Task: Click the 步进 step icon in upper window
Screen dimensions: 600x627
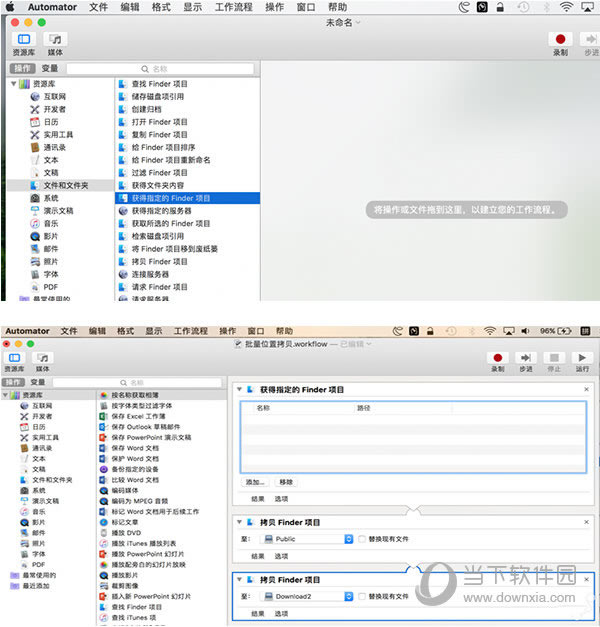Action: pos(591,39)
